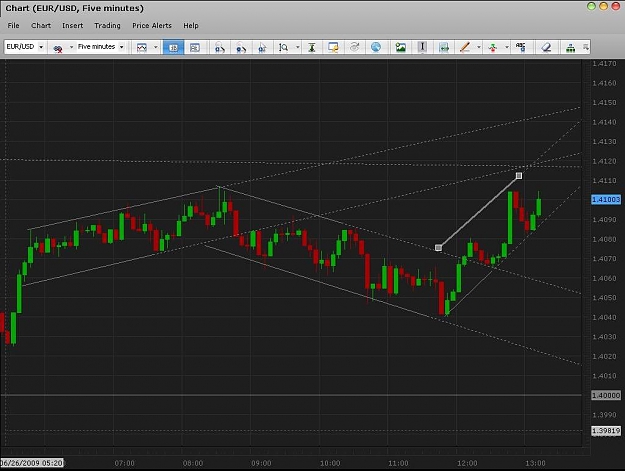Click the green minimize window button

point(592,6)
